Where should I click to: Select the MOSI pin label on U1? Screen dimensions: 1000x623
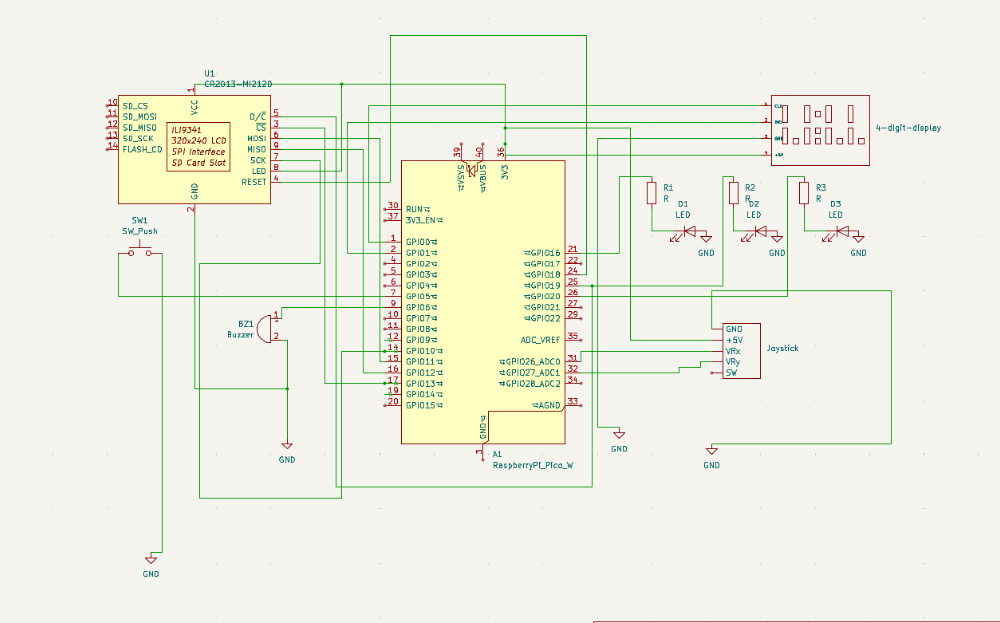coord(256,138)
